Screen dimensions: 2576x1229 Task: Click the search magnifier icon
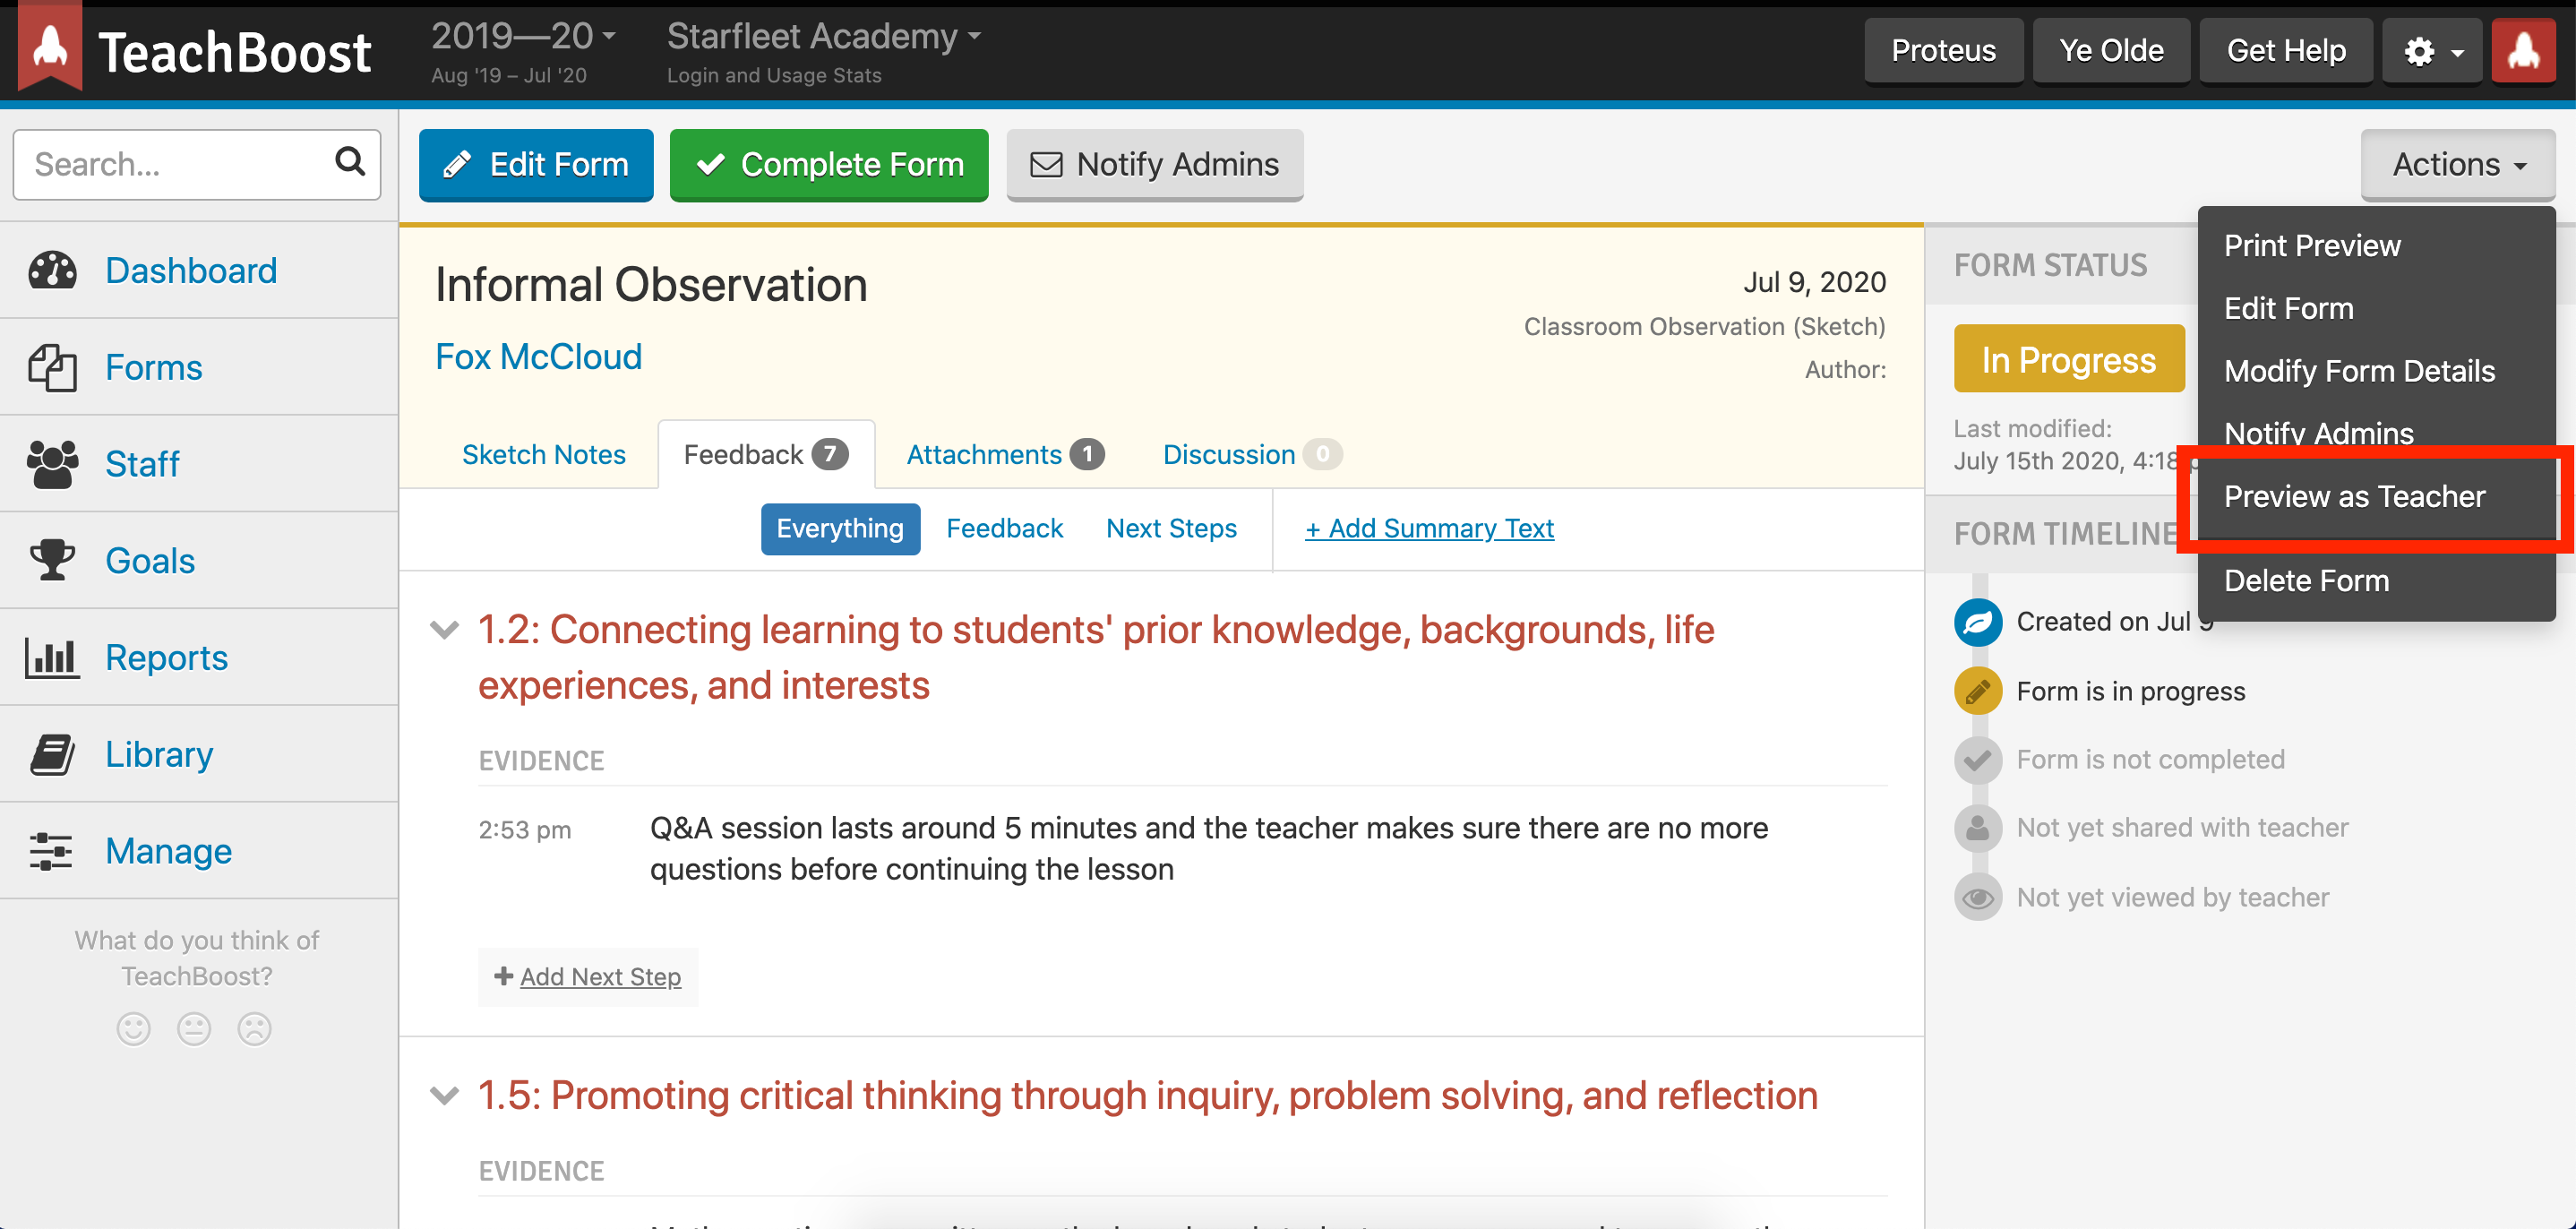tap(349, 162)
